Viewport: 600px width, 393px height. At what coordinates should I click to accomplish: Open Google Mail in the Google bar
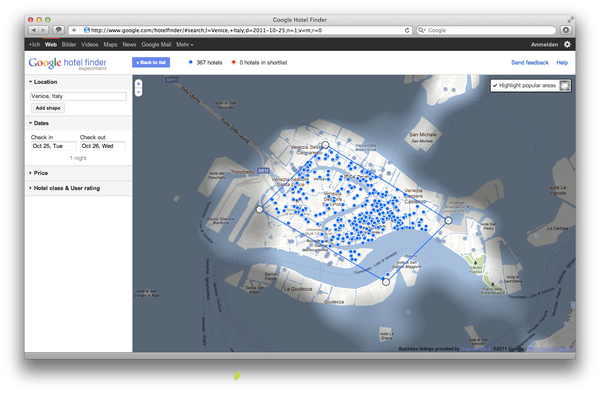(x=156, y=44)
